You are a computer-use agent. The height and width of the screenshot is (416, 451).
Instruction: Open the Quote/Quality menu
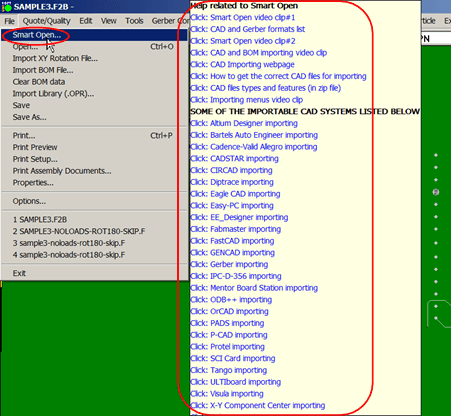tap(47, 21)
